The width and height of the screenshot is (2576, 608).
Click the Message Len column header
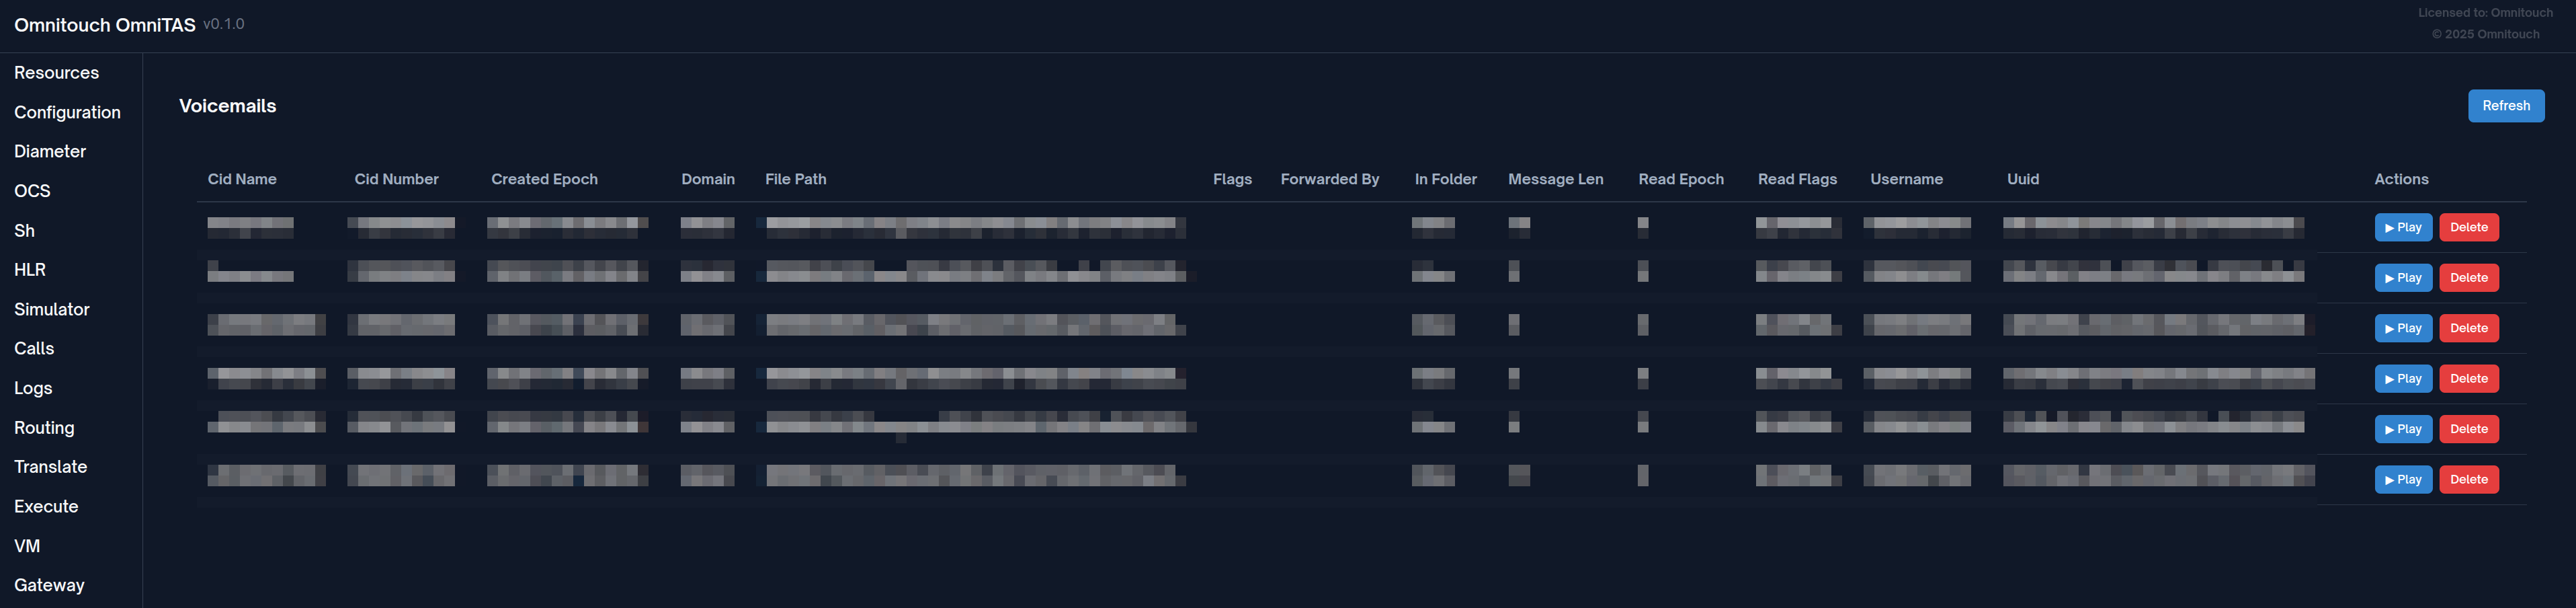point(1554,179)
